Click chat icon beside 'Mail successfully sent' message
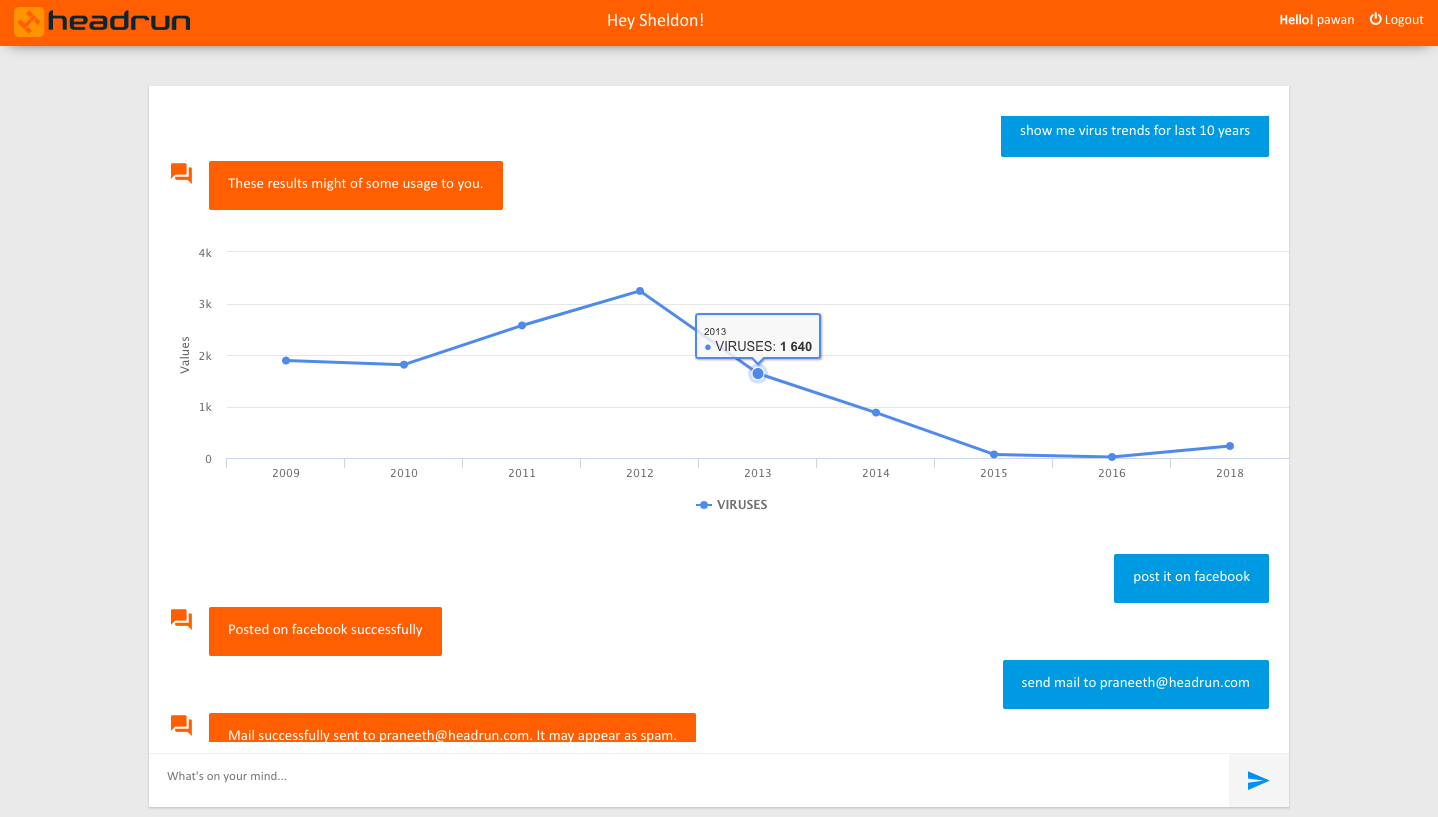 pos(181,725)
